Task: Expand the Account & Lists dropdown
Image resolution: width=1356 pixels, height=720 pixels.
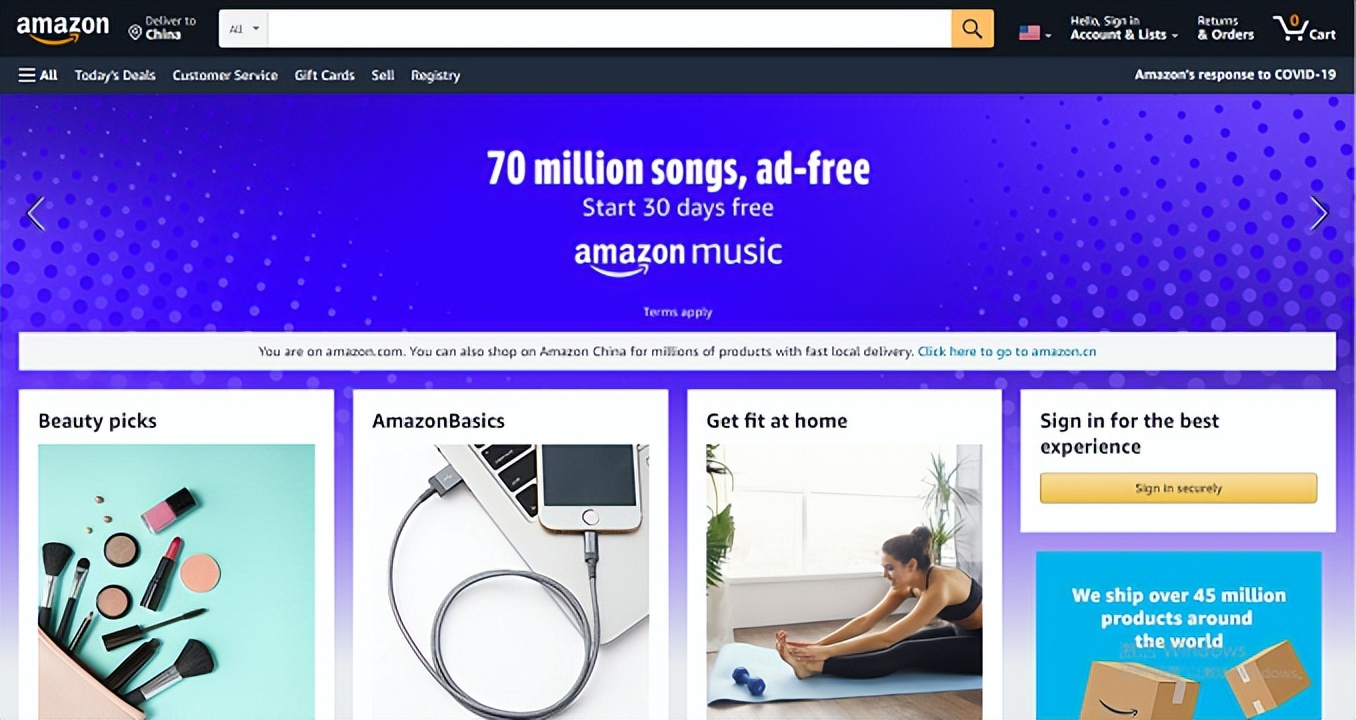Action: coord(1124,28)
